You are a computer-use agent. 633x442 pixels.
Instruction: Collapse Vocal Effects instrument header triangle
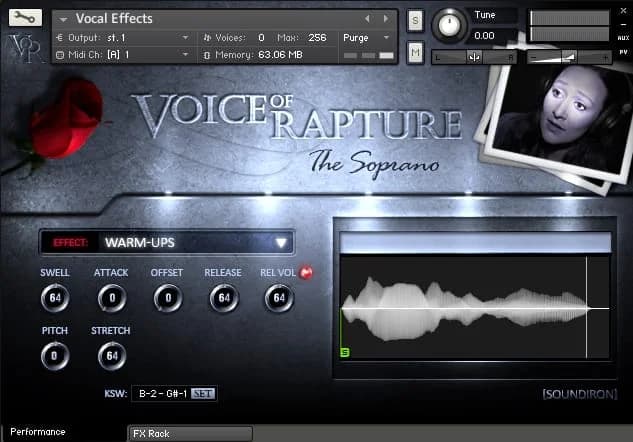63,19
